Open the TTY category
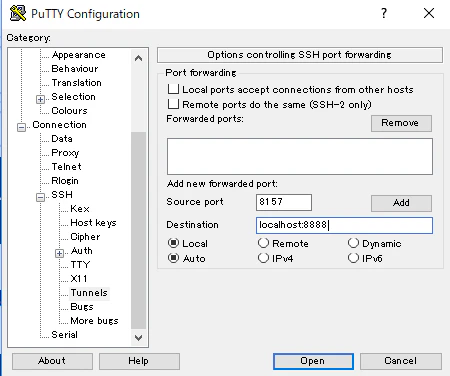The height and width of the screenshot is (376, 450). [80, 265]
